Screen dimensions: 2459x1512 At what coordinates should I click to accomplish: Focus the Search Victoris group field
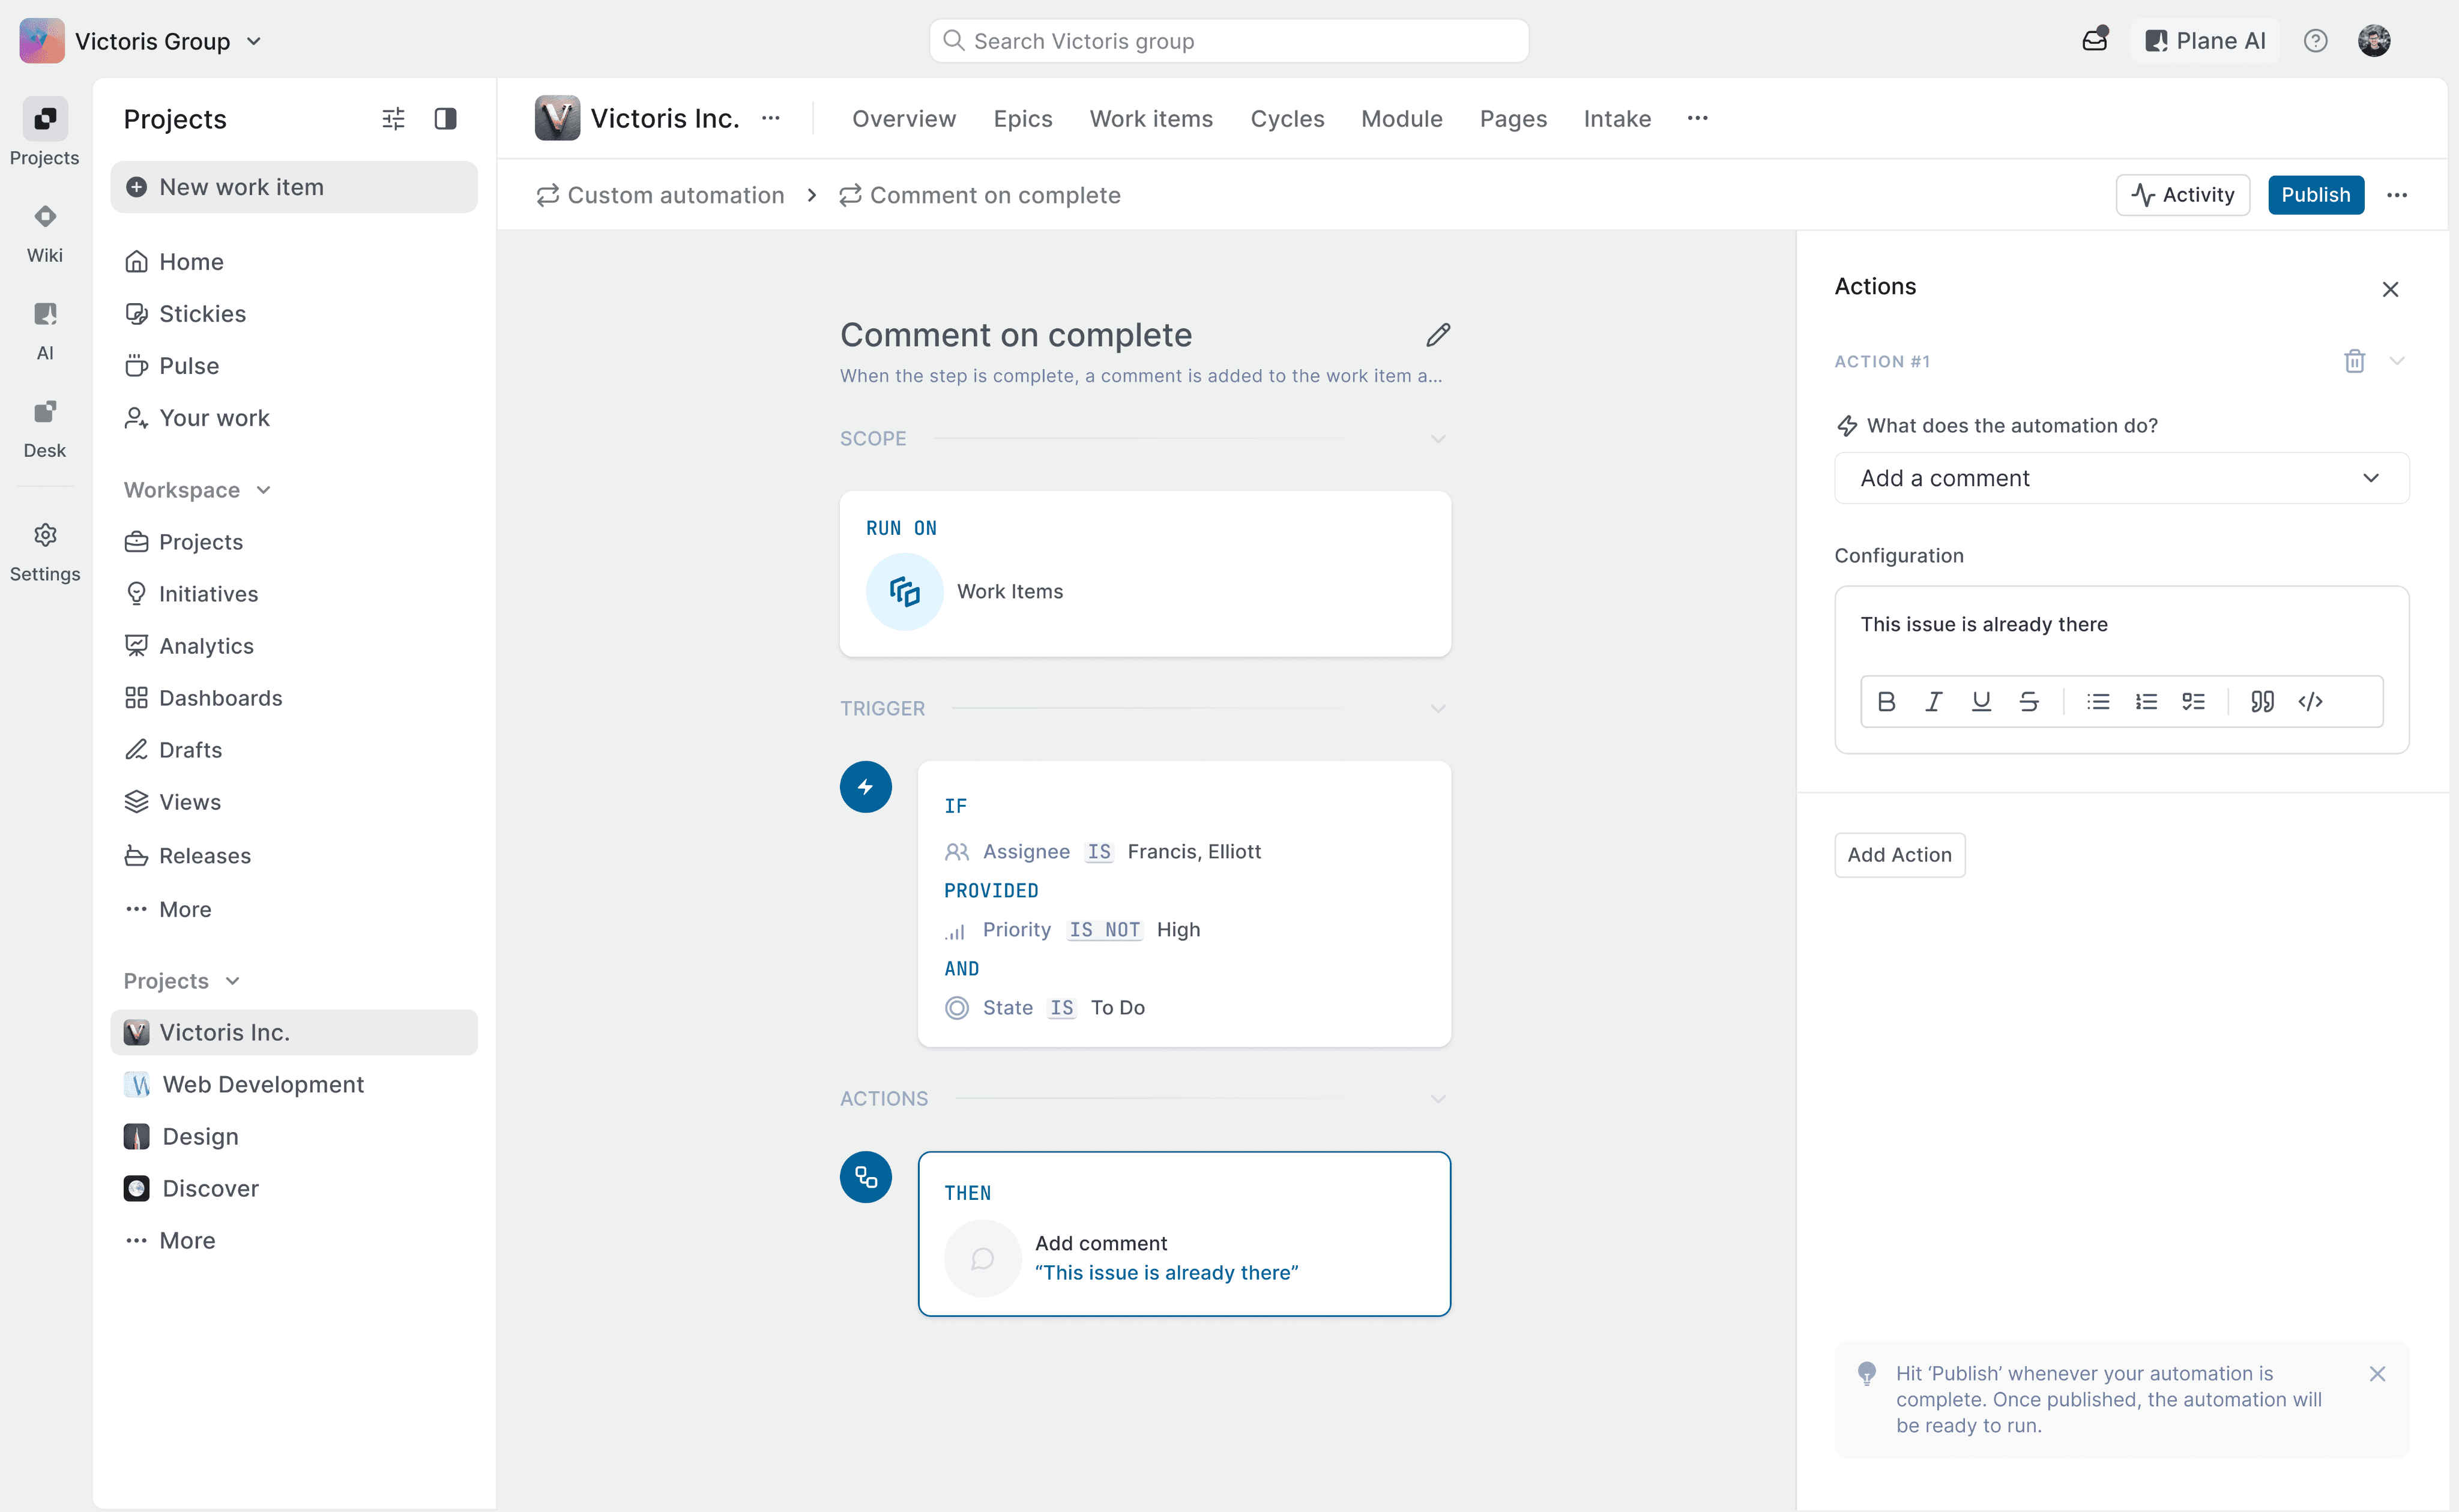pos(1228,41)
